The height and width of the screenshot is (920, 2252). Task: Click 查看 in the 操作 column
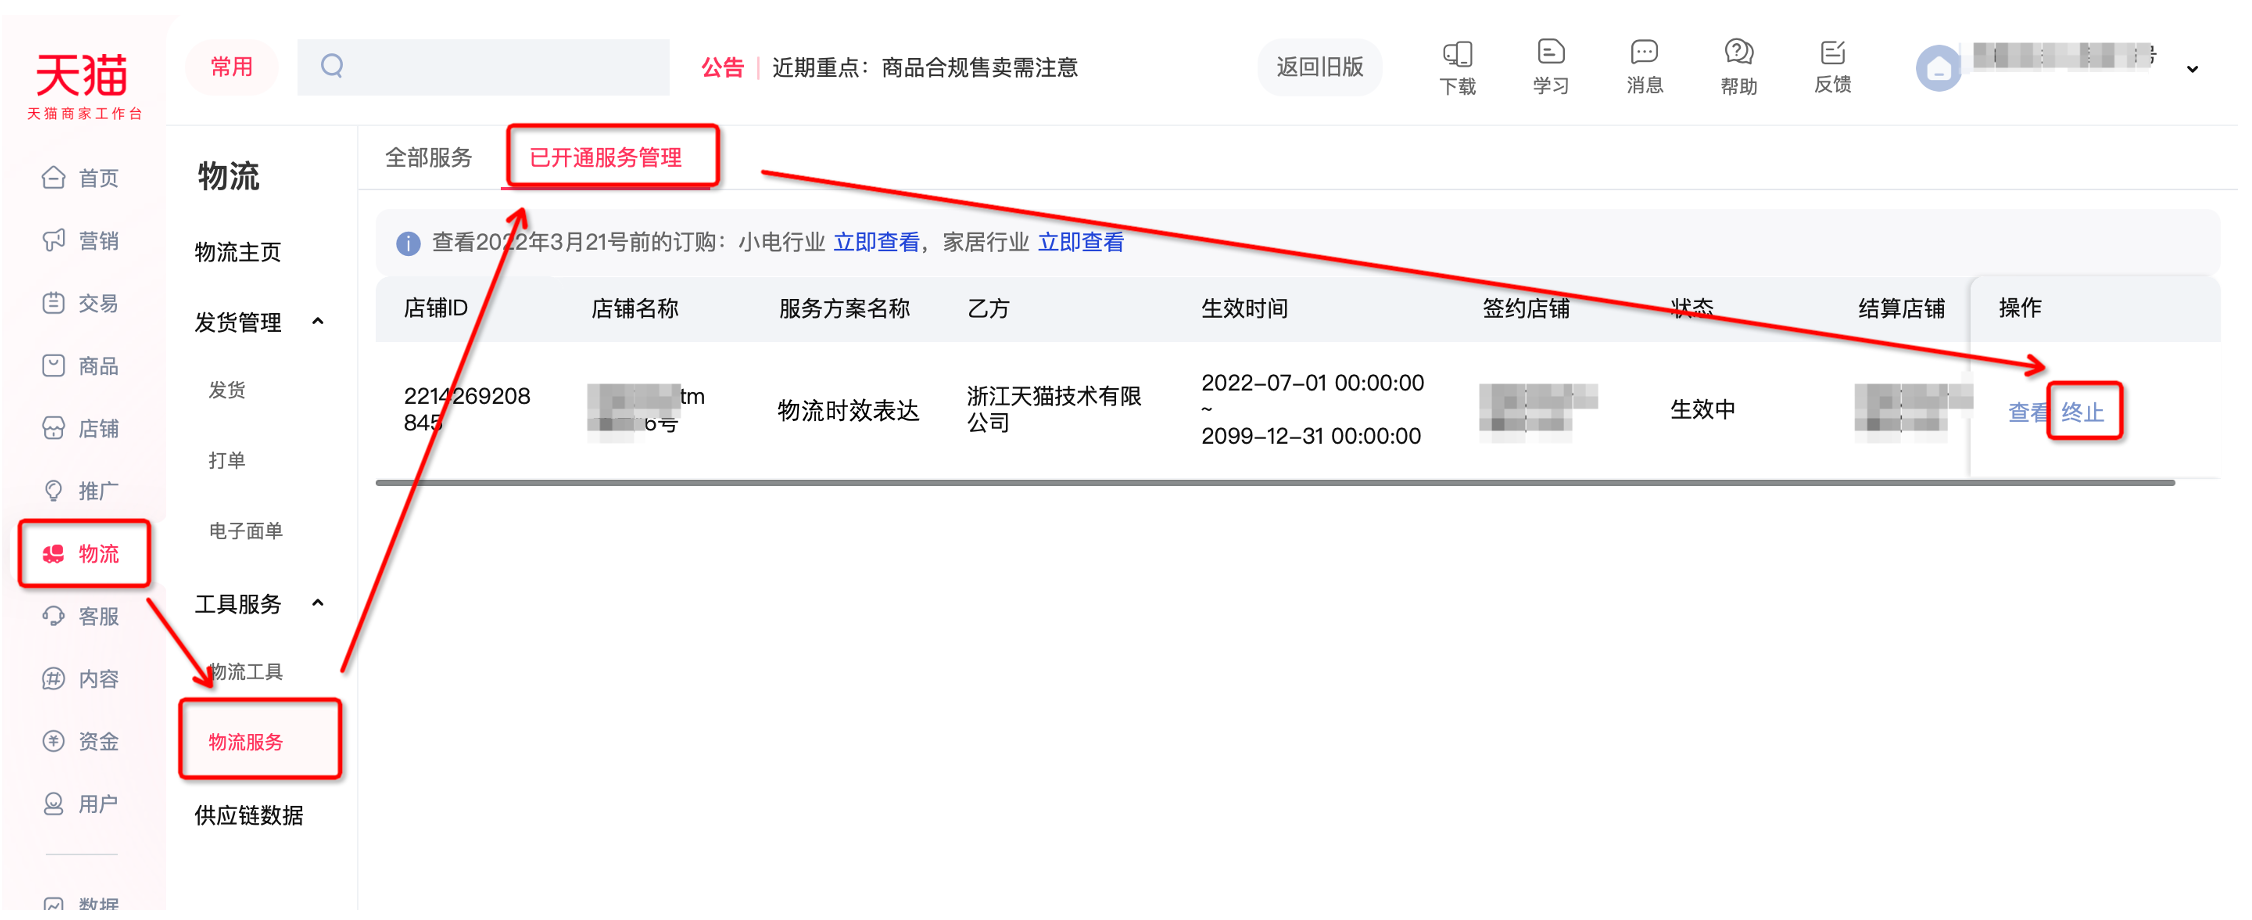point(2028,412)
